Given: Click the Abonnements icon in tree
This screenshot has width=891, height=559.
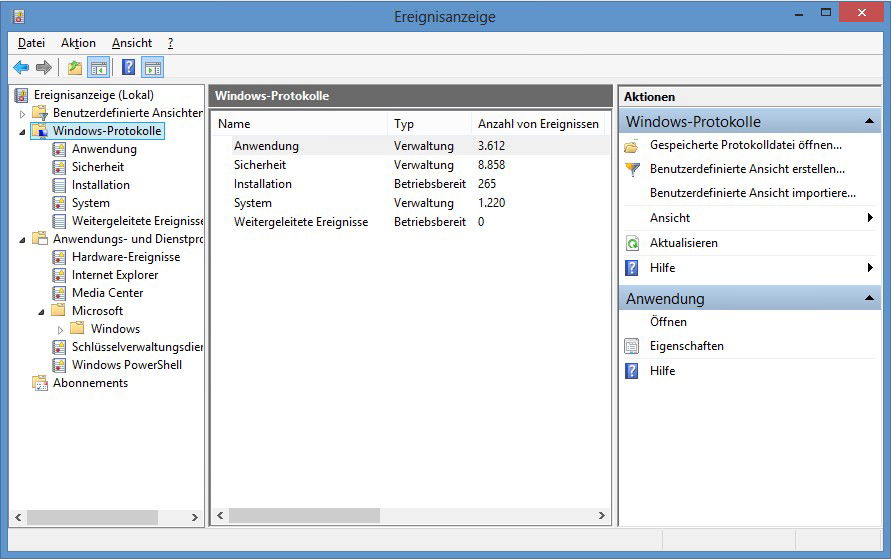Looking at the screenshot, I should coord(40,383).
